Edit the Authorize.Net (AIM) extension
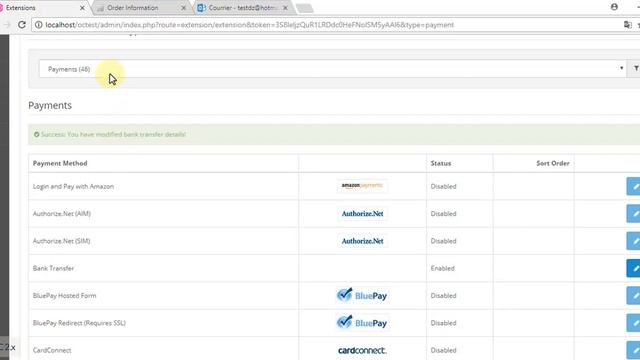The image size is (640, 360). tap(633, 214)
